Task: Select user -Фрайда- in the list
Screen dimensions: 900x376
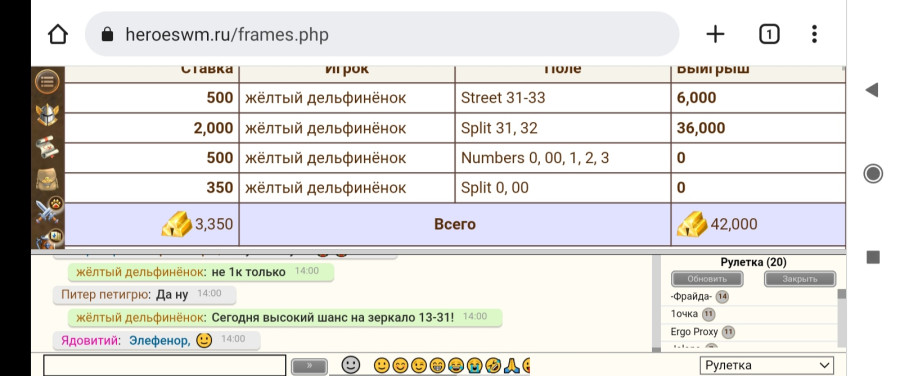Action: pos(691,297)
